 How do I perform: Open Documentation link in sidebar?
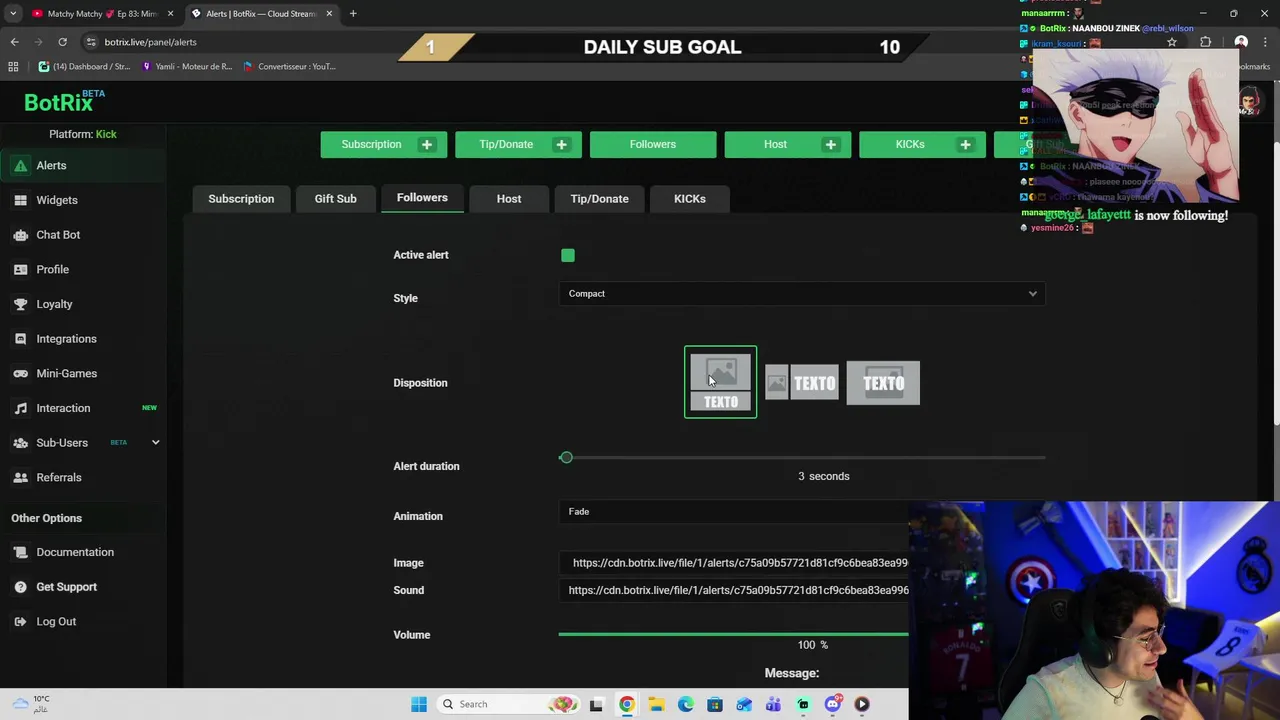[75, 552]
